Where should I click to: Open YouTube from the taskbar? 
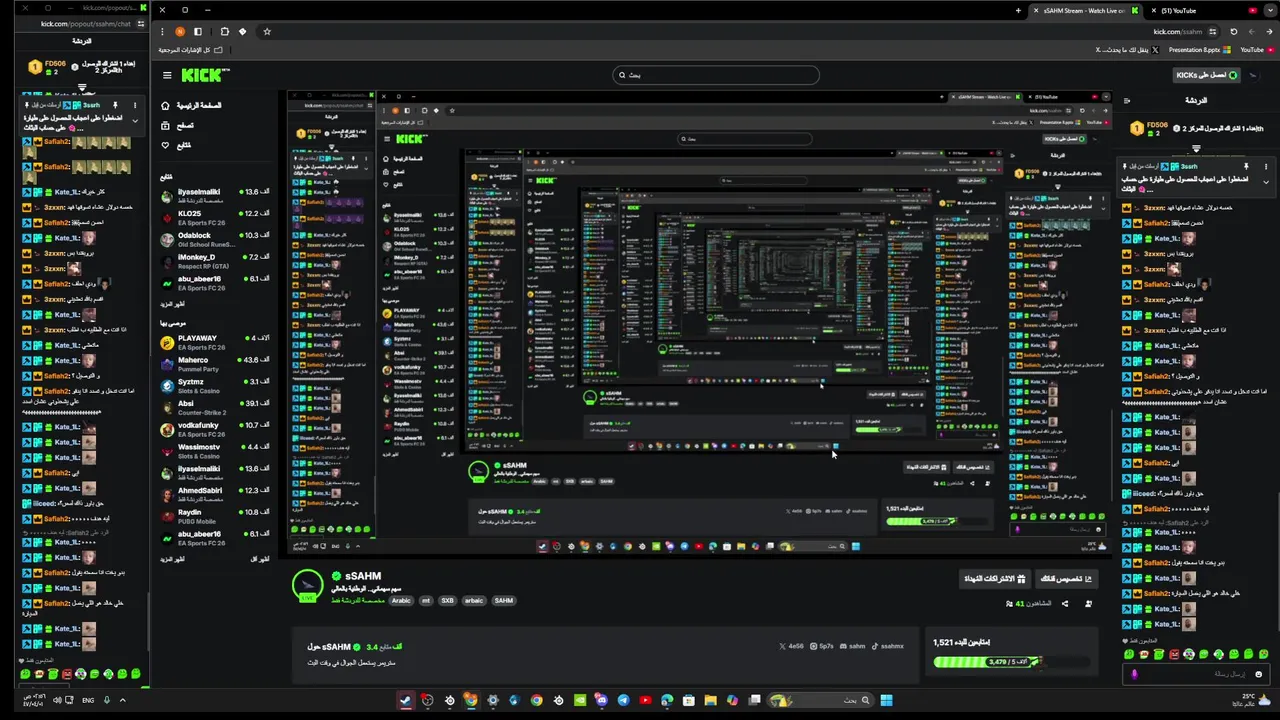pyautogui.click(x=645, y=700)
